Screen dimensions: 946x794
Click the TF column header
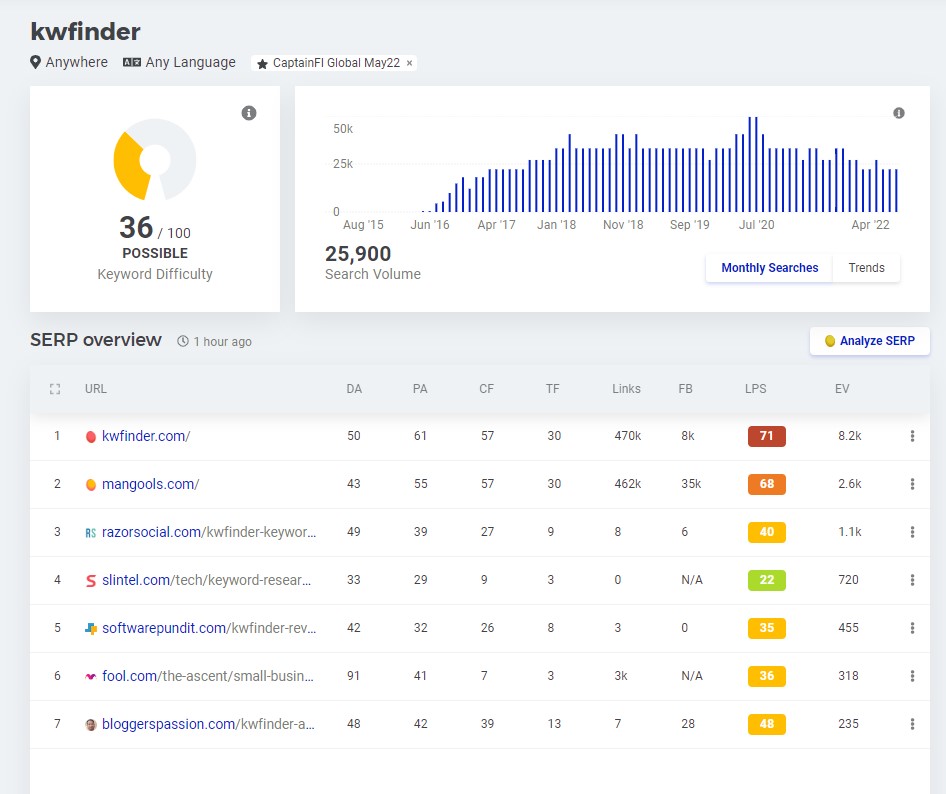[x=553, y=389]
